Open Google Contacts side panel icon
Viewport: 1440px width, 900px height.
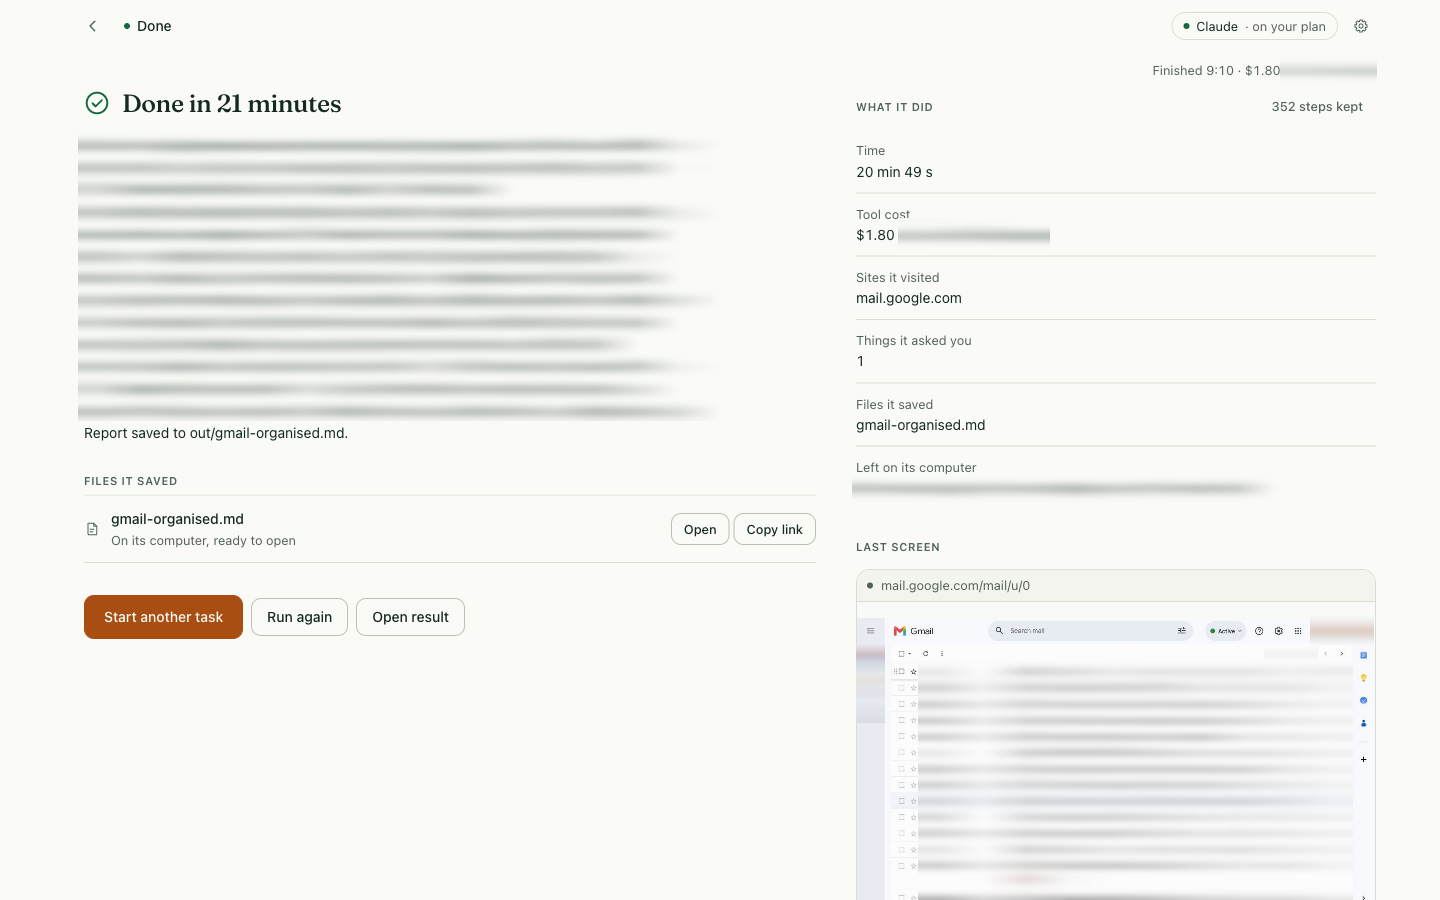coord(1363,723)
